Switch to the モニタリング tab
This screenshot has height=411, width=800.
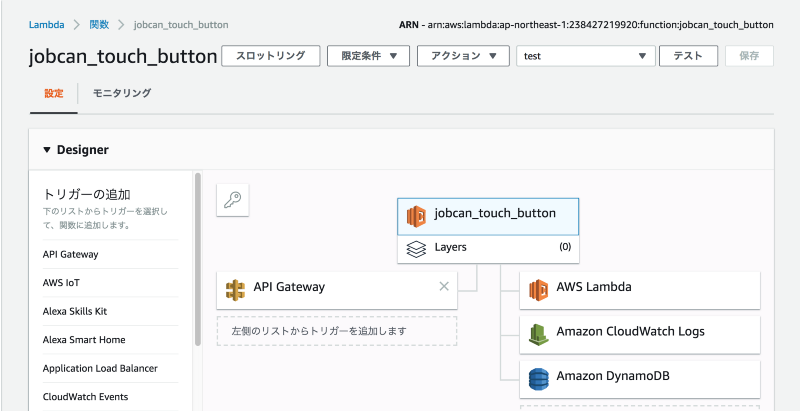pyautogui.click(x=122, y=93)
